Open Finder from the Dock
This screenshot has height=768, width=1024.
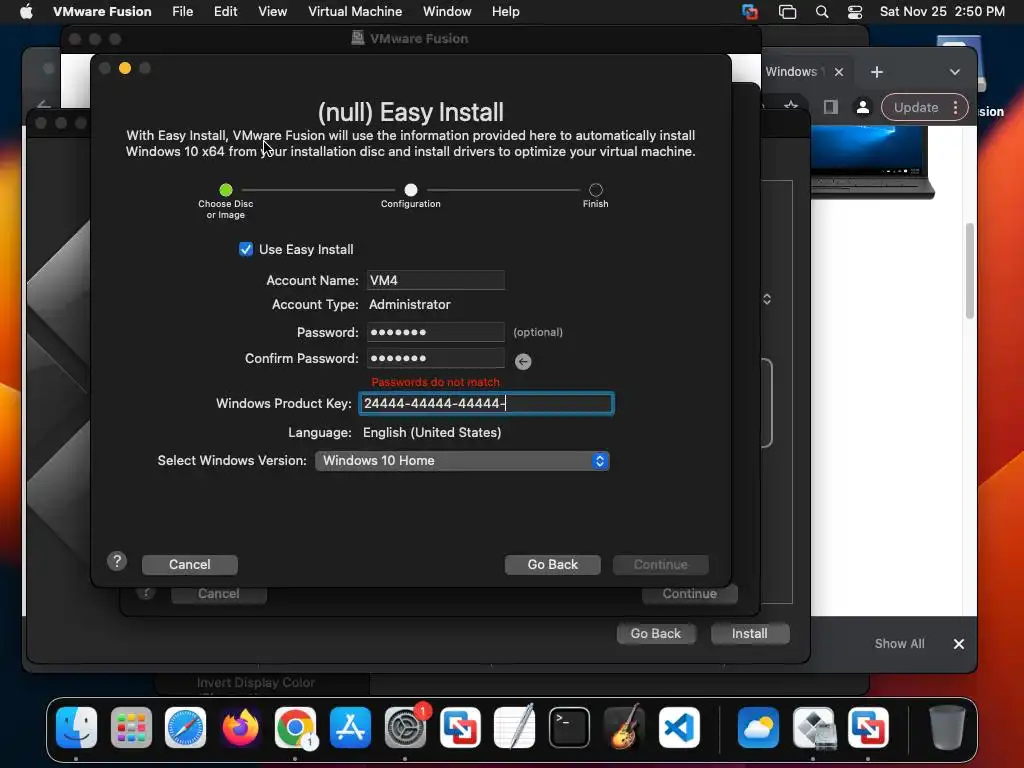coord(76,727)
